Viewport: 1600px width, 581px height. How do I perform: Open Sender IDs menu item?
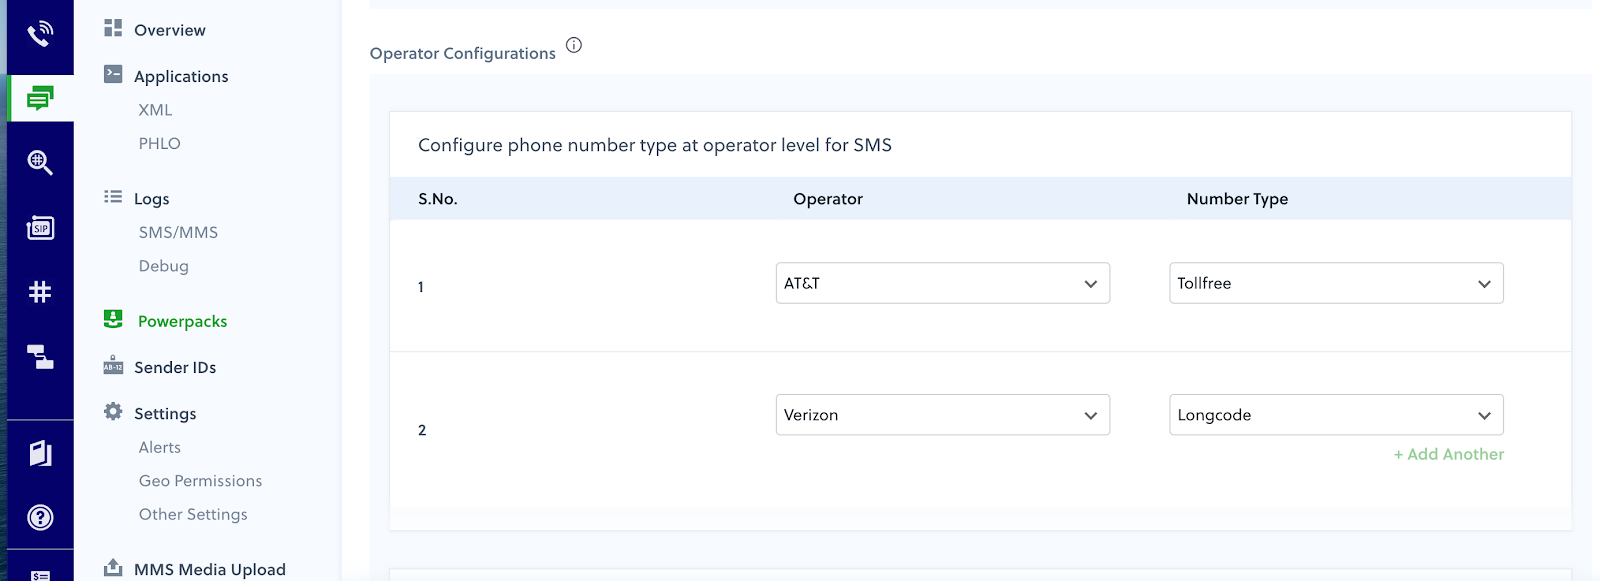point(175,367)
